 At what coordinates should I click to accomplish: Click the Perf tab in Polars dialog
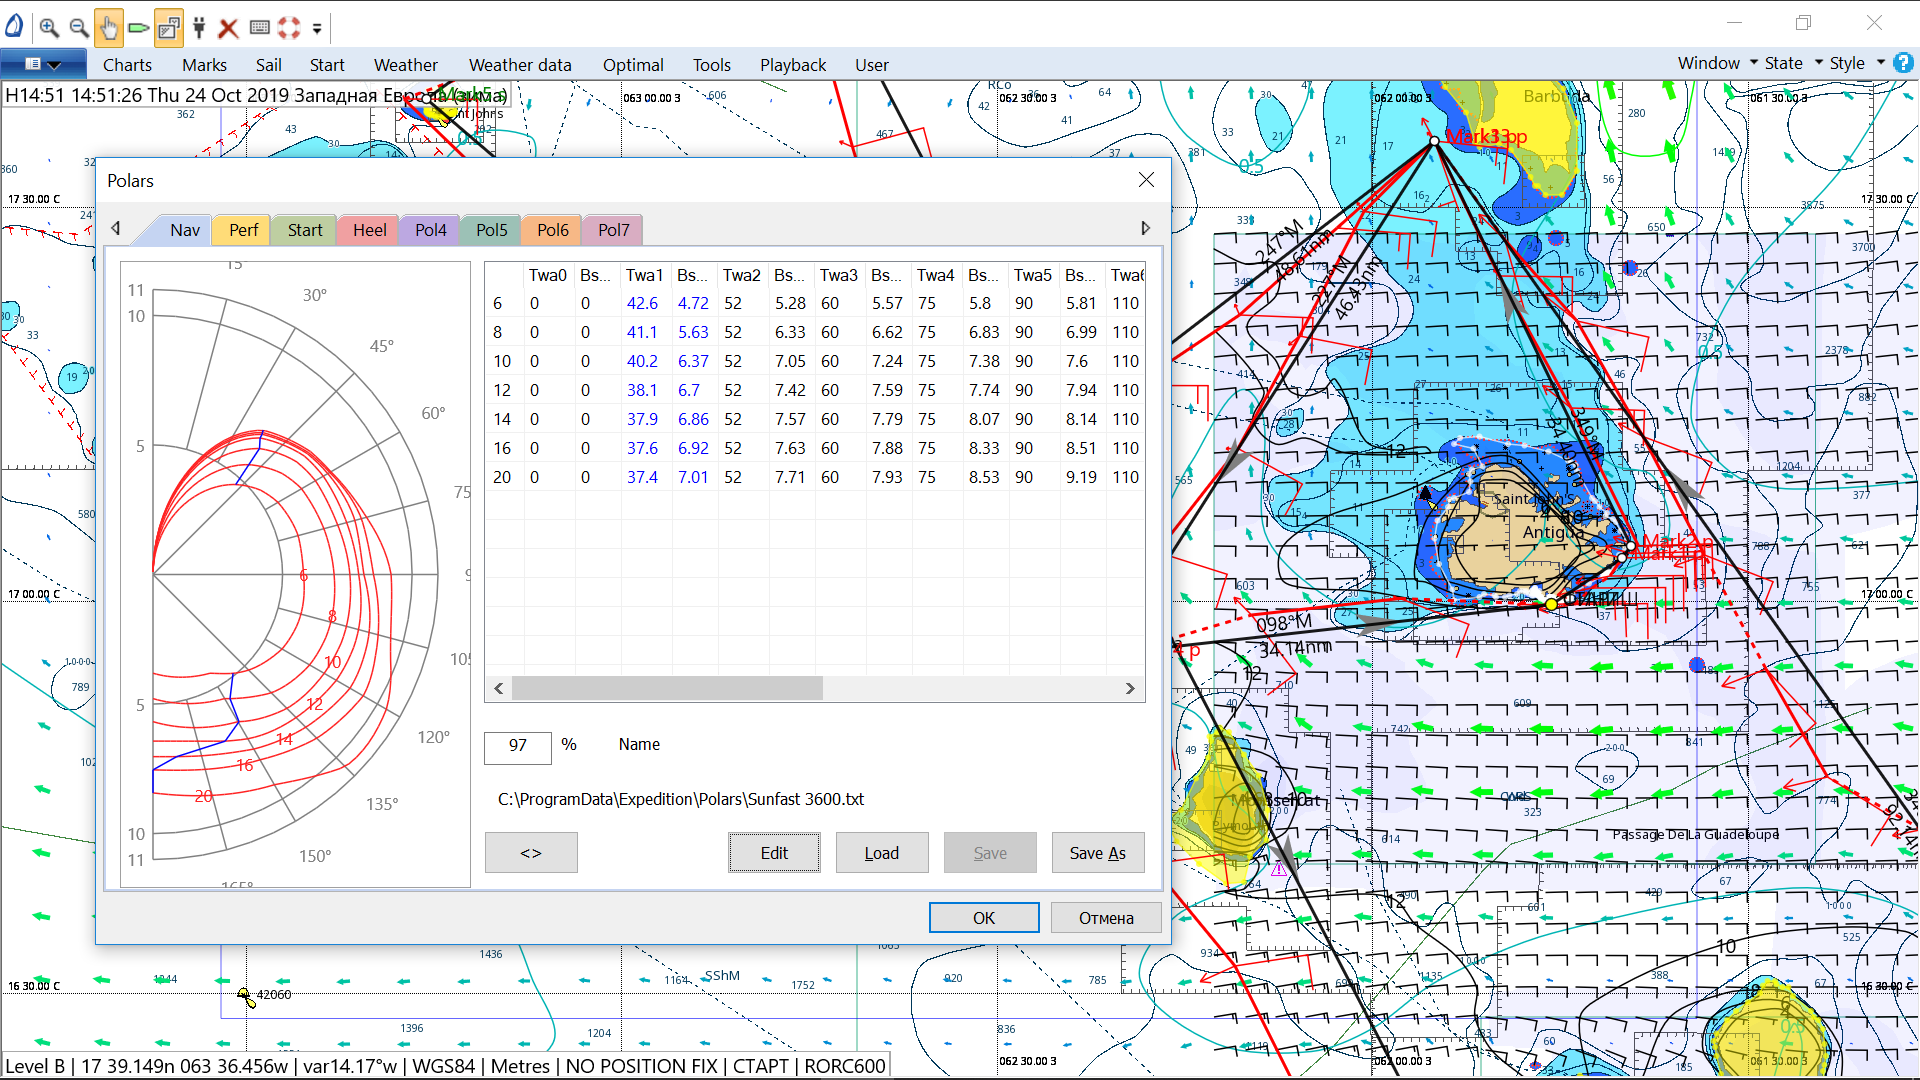pos(243,228)
